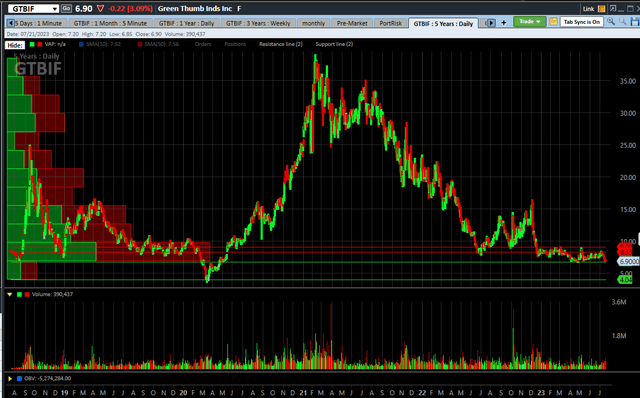The width and height of the screenshot is (640, 398).
Task: Toggle Orders display in legend
Action: click(202, 44)
